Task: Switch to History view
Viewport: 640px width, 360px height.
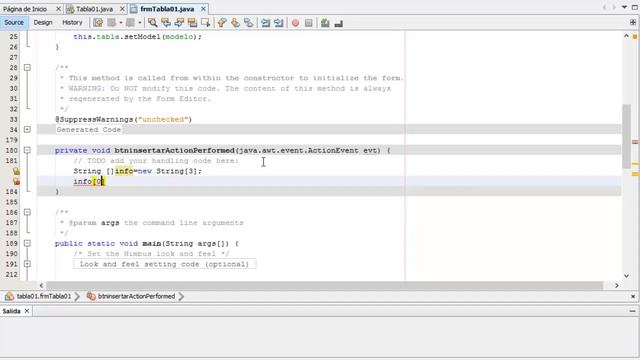Action: pos(72,23)
